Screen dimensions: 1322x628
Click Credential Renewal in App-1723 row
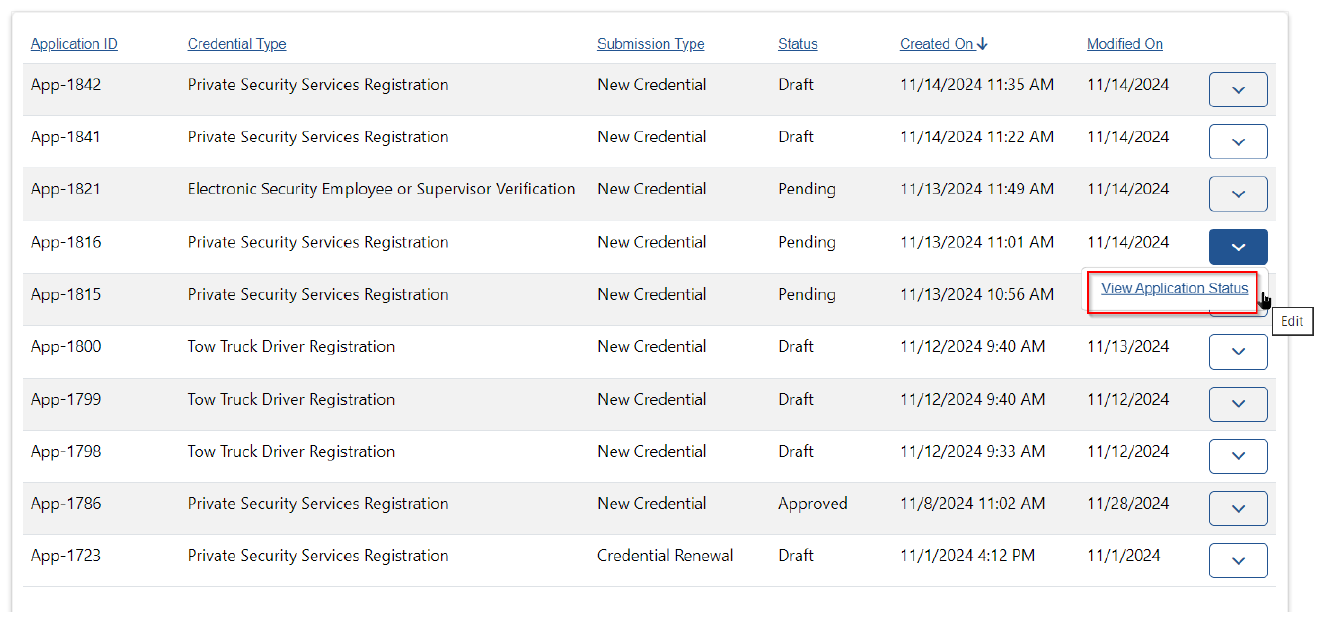click(x=665, y=556)
